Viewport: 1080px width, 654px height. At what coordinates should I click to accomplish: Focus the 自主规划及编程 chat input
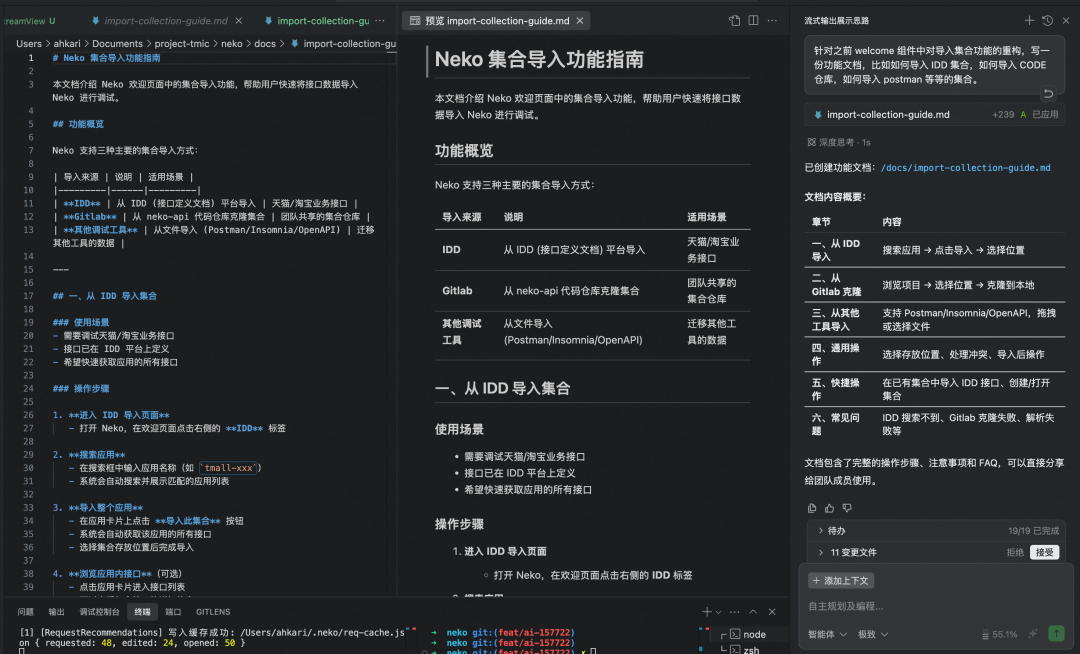click(x=933, y=606)
